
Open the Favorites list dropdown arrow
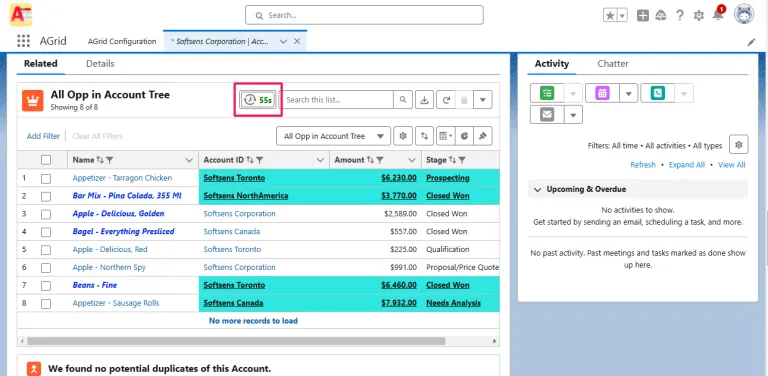tap(623, 15)
